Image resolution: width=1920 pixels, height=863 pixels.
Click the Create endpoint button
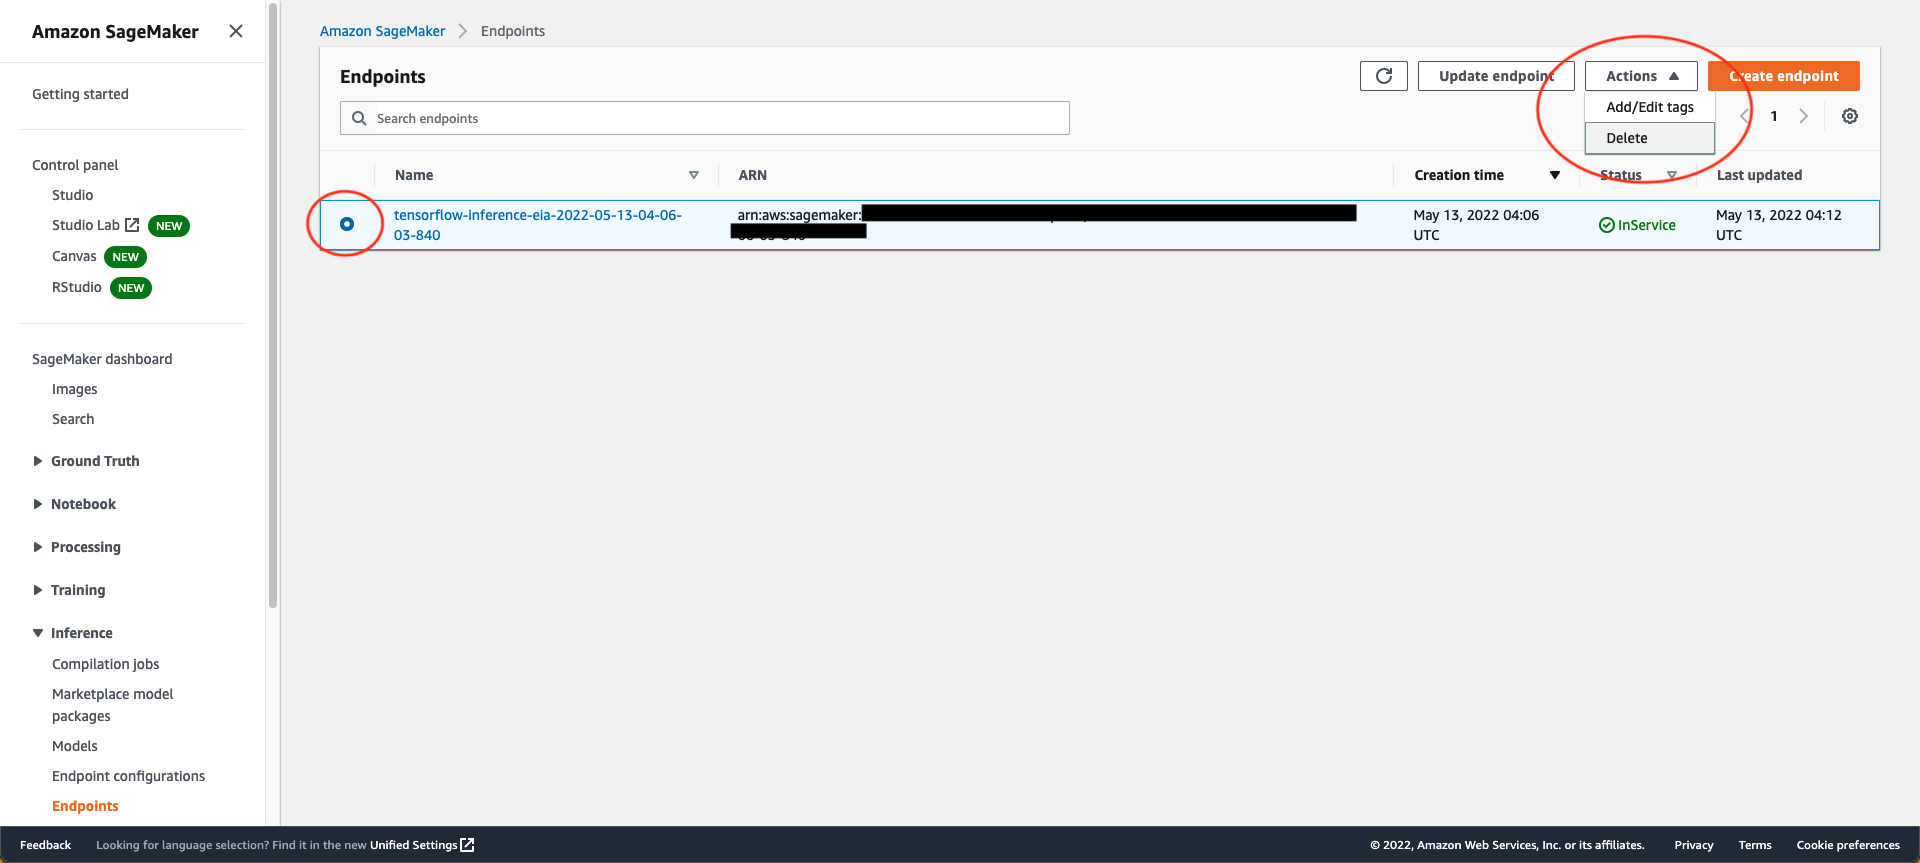pyautogui.click(x=1784, y=76)
